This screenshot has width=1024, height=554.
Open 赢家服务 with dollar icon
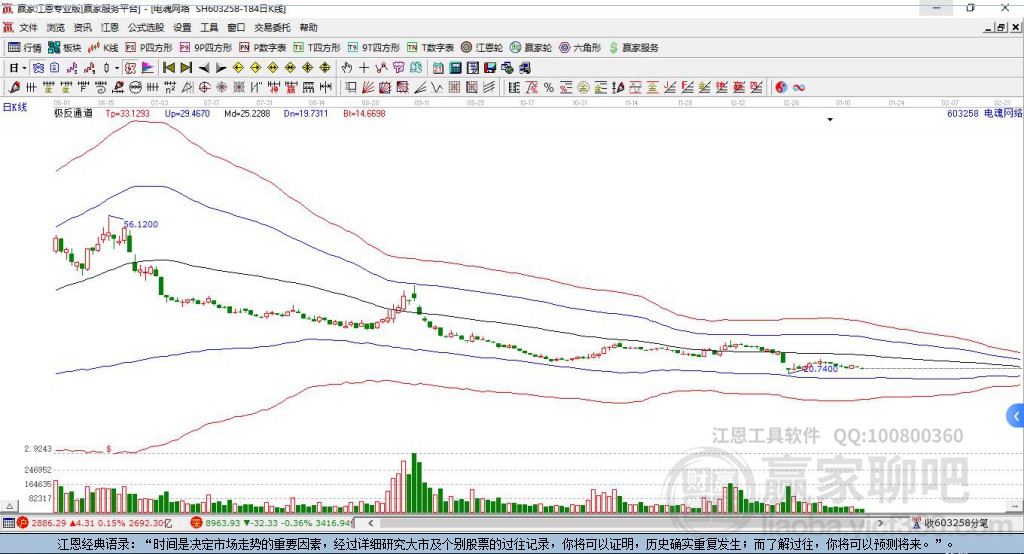633,48
